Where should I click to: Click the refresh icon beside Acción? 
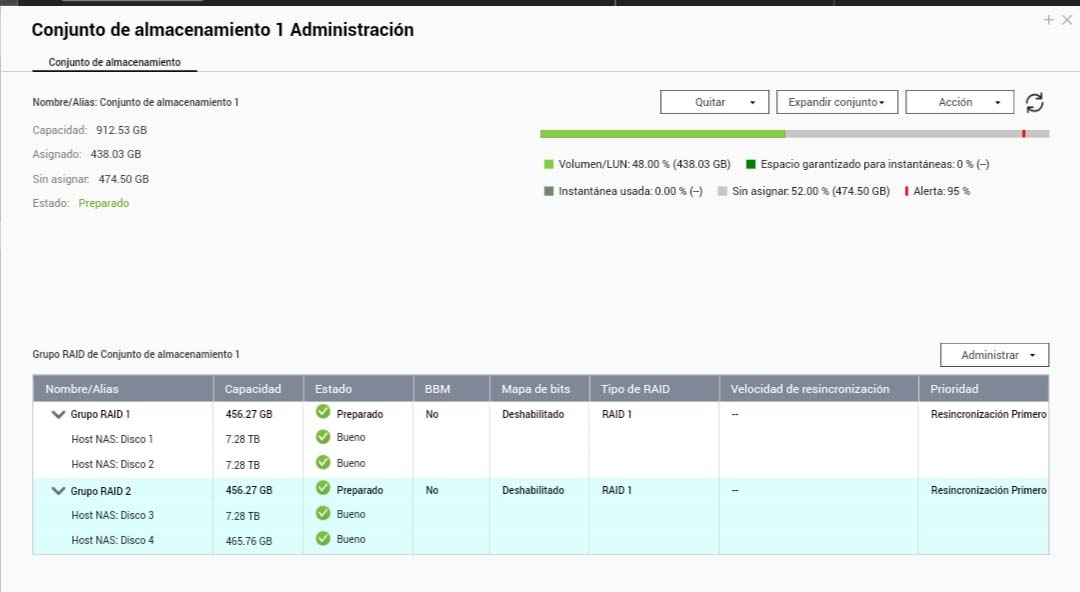[x=1035, y=102]
